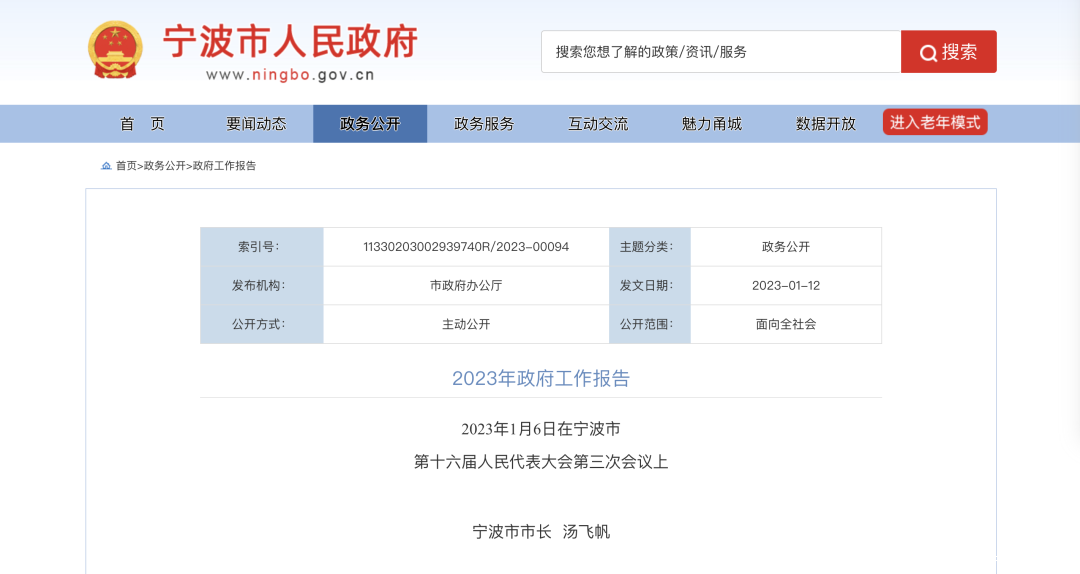
Task: Click 首页 breadcrumb link
Action: tap(126, 166)
